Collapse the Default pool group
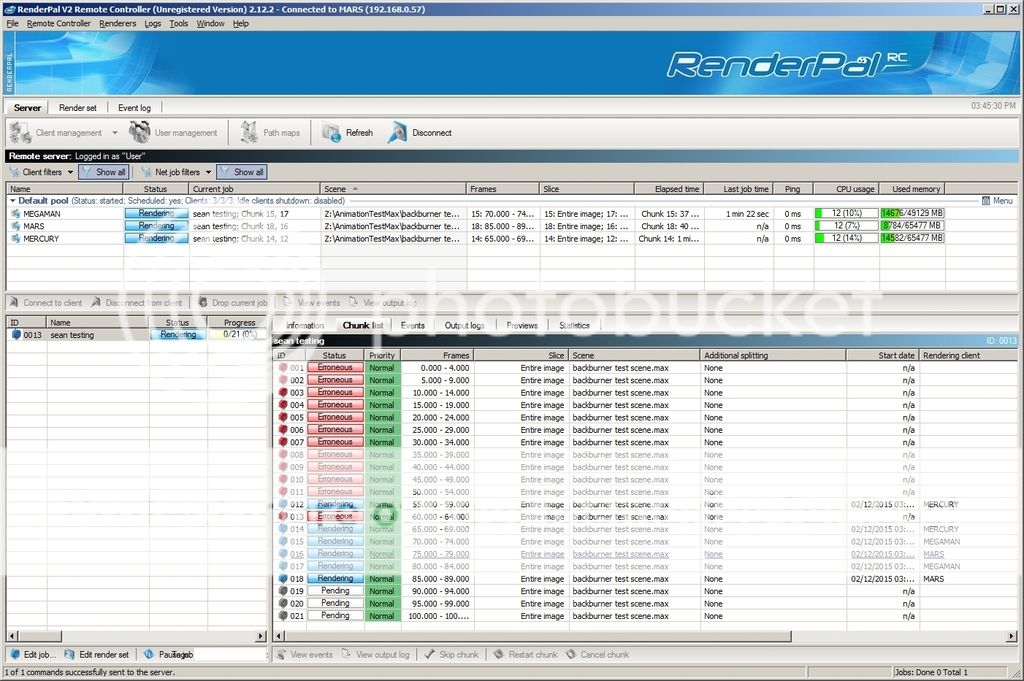The width and height of the screenshot is (1024, 681). [x=12, y=201]
